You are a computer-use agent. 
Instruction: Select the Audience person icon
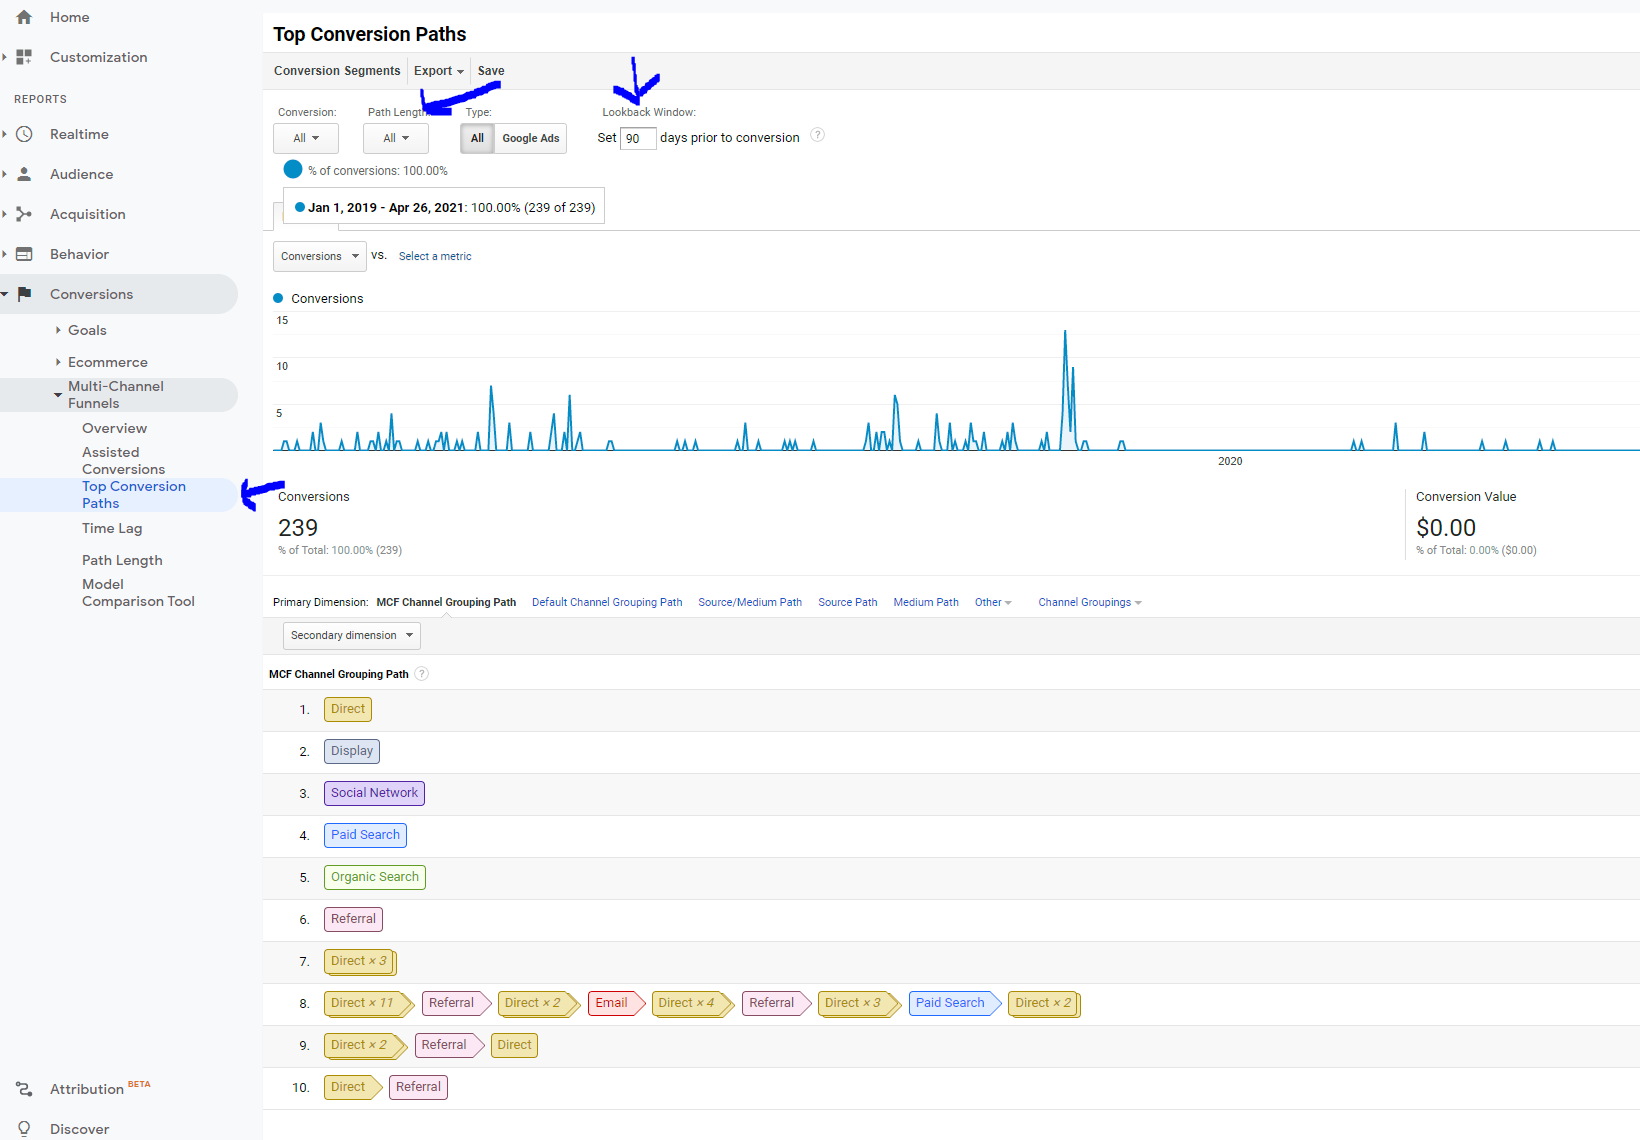point(24,174)
